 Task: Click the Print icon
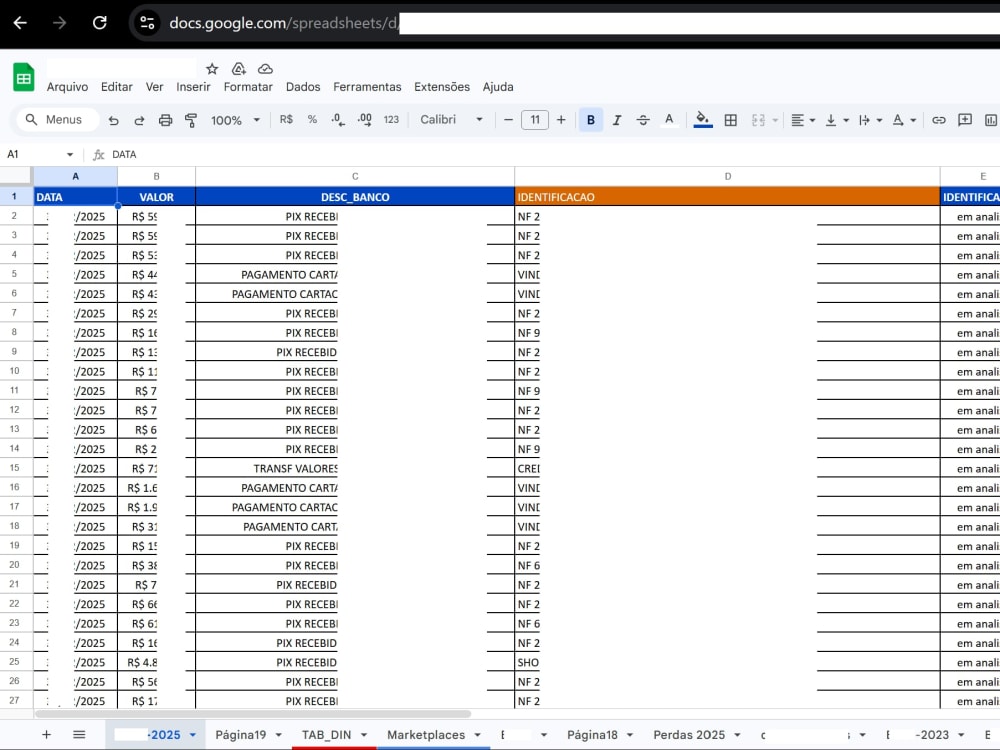click(165, 120)
